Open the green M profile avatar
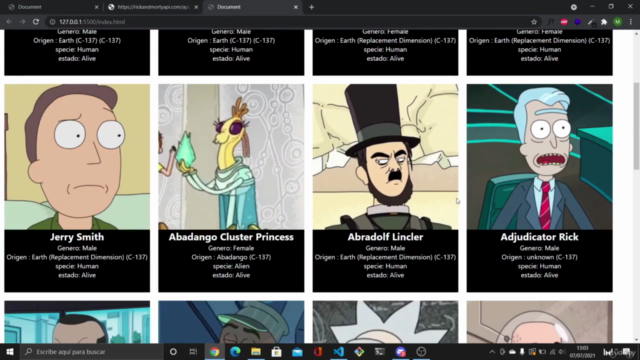 [x=618, y=22]
